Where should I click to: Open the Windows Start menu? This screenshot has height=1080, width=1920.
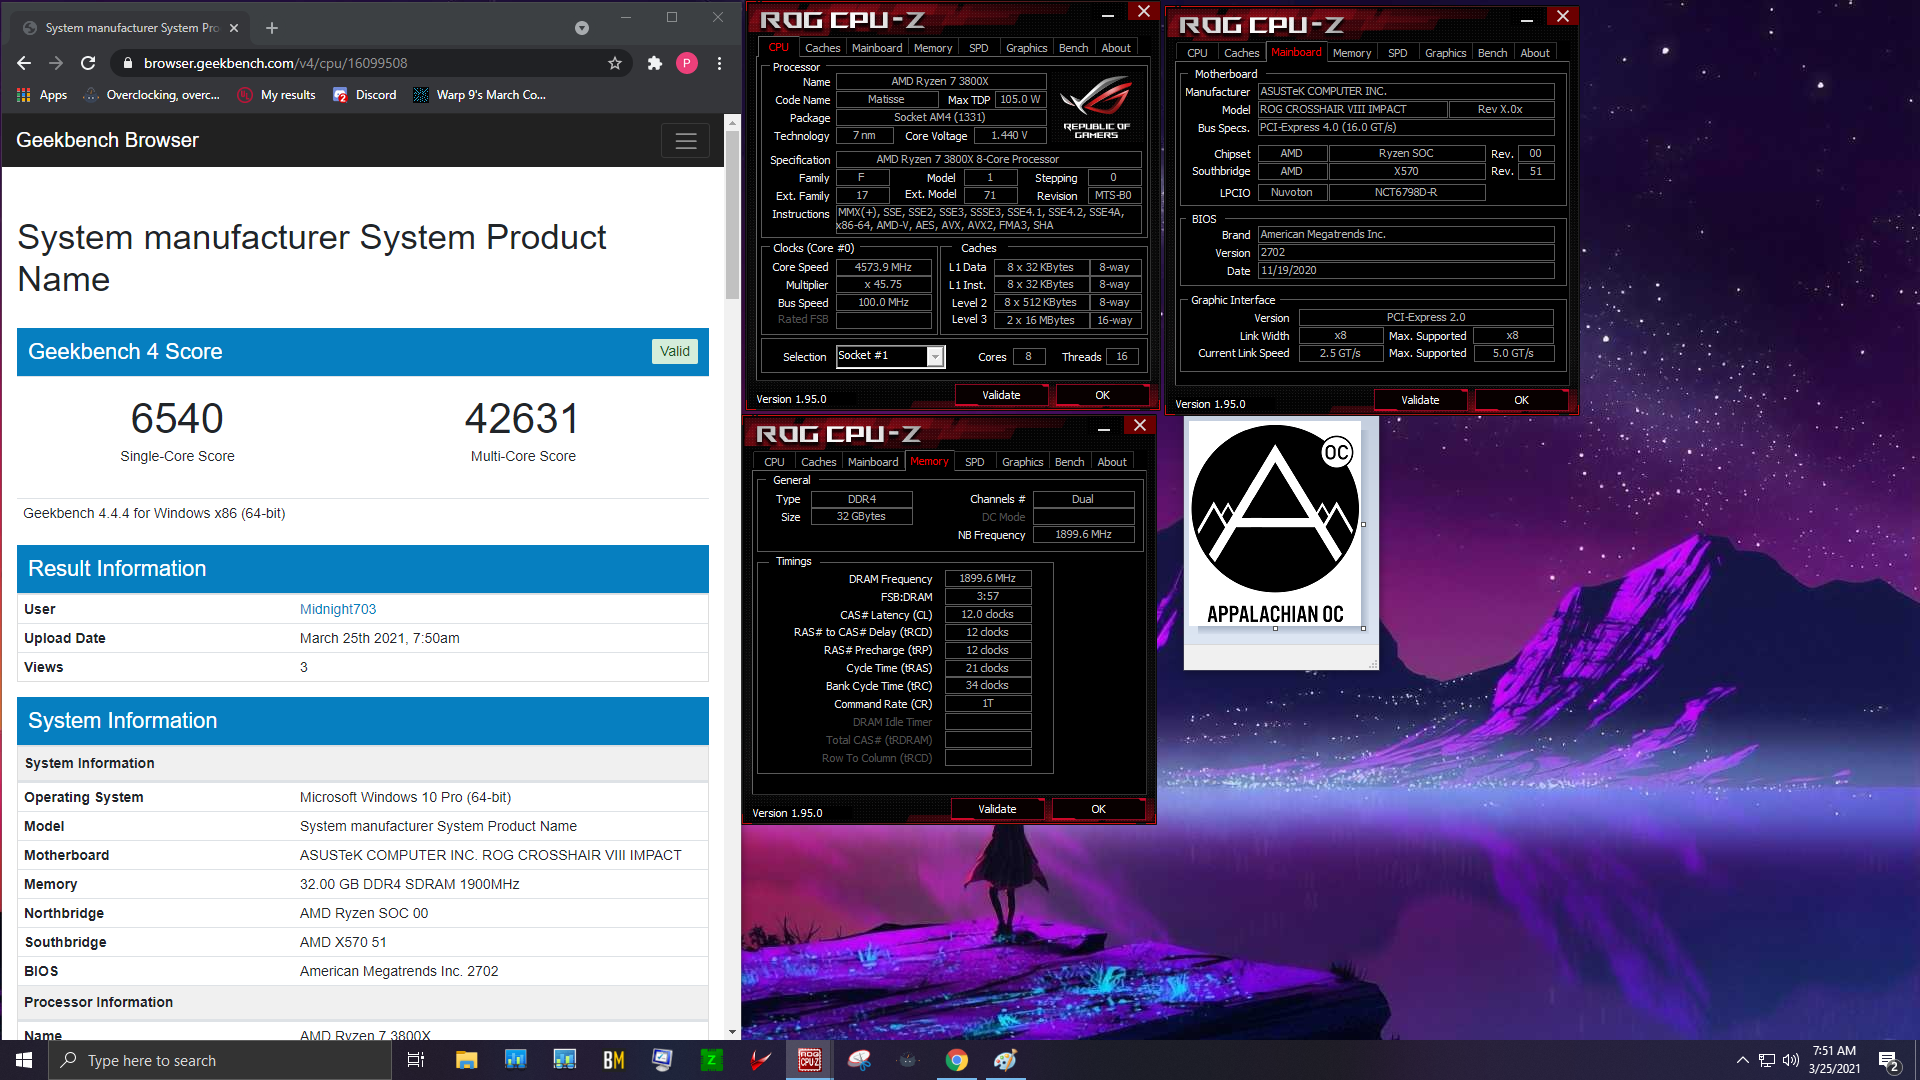tap(24, 1060)
